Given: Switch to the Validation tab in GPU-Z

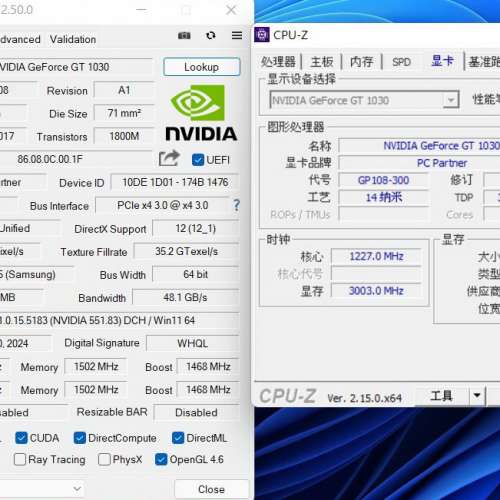Looking at the screenshot, I should coord(73,39).
